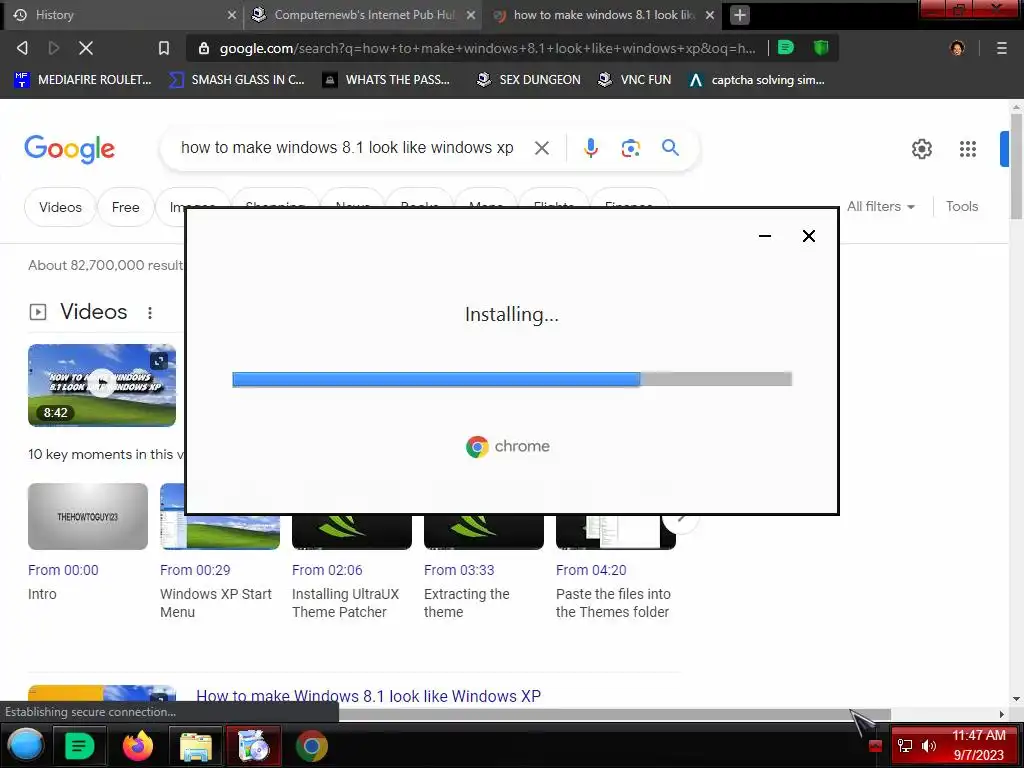Click the browser back arrow button
The width and height of the screenshot is (1024, 768).
pyautogui.click(x=22, y=48)
